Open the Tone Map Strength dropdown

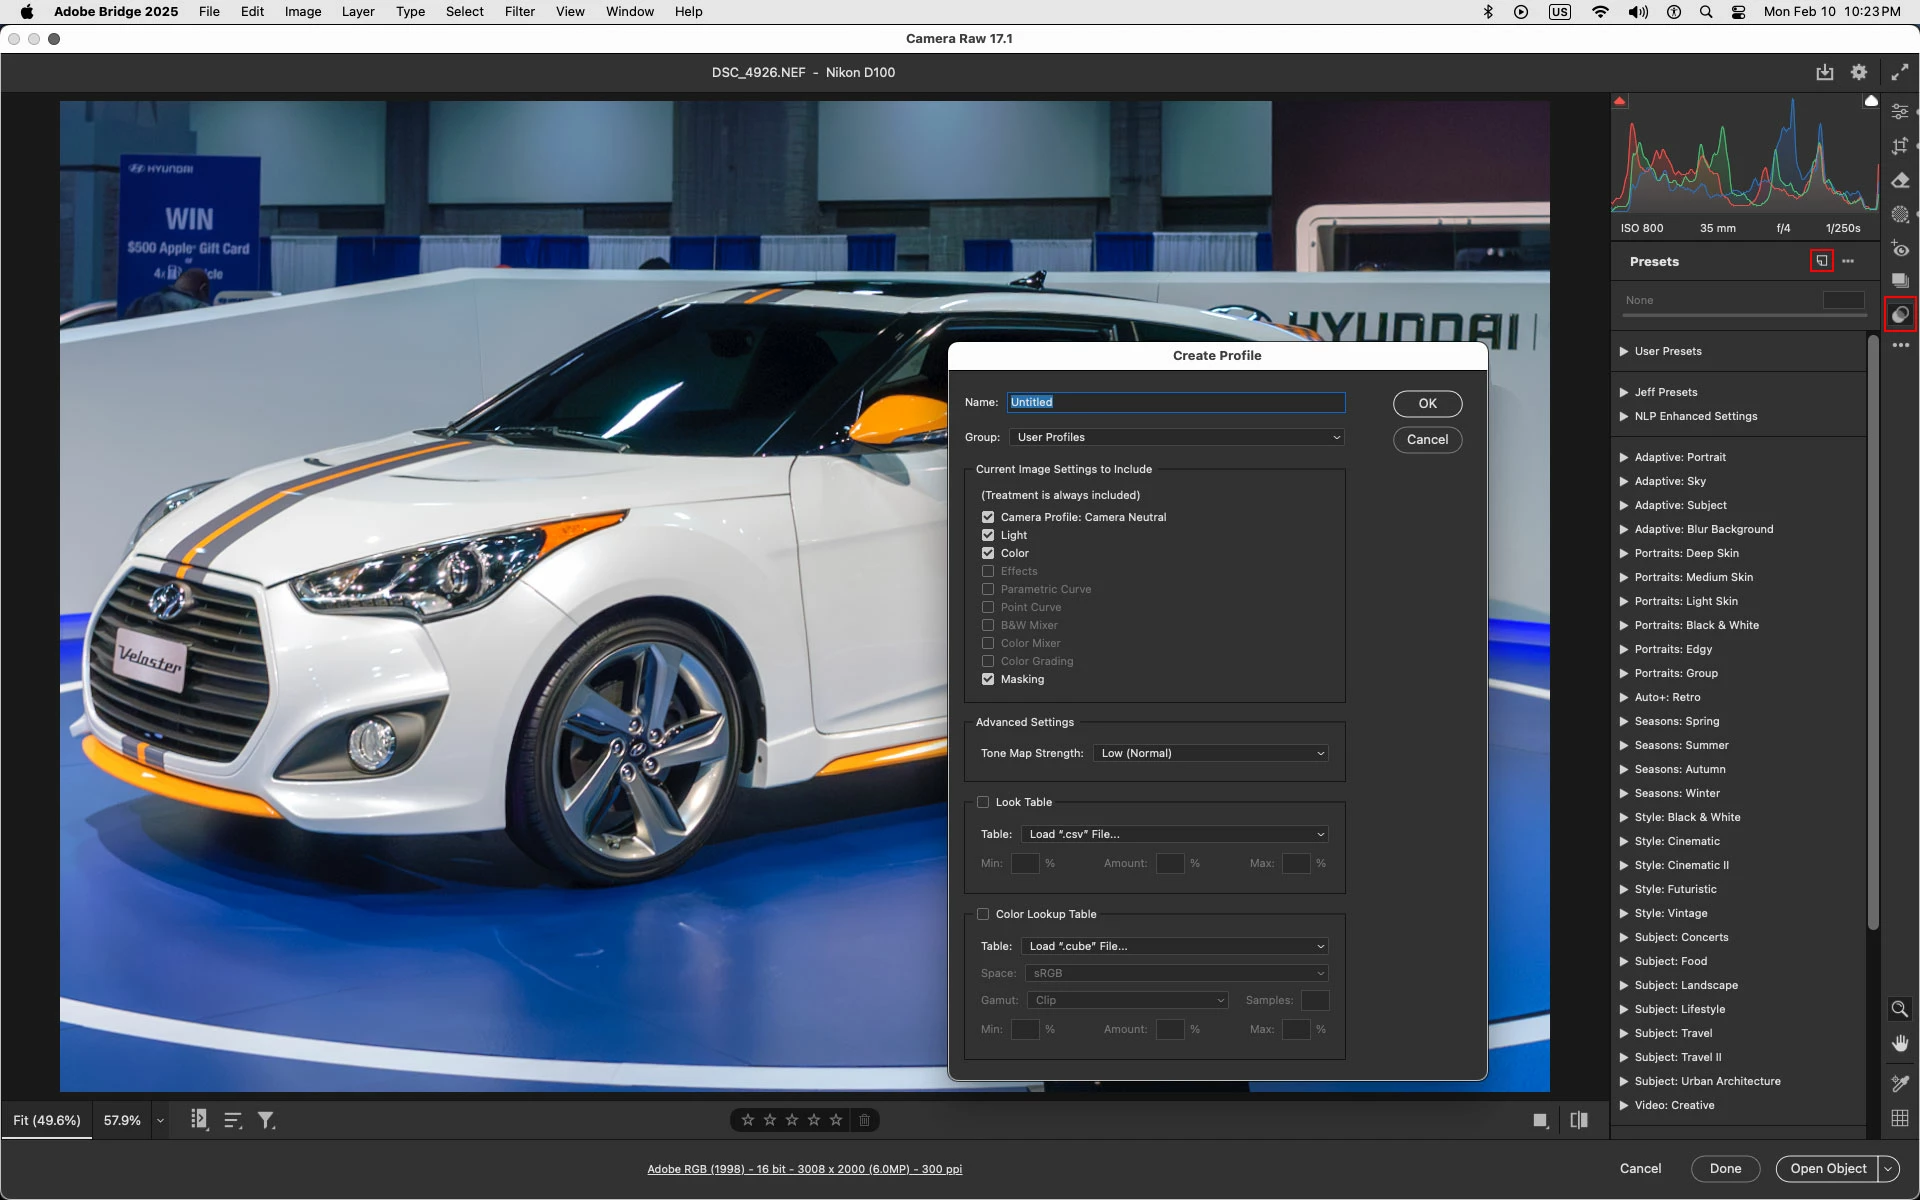pyautogui.click(x=1211, y=753)
